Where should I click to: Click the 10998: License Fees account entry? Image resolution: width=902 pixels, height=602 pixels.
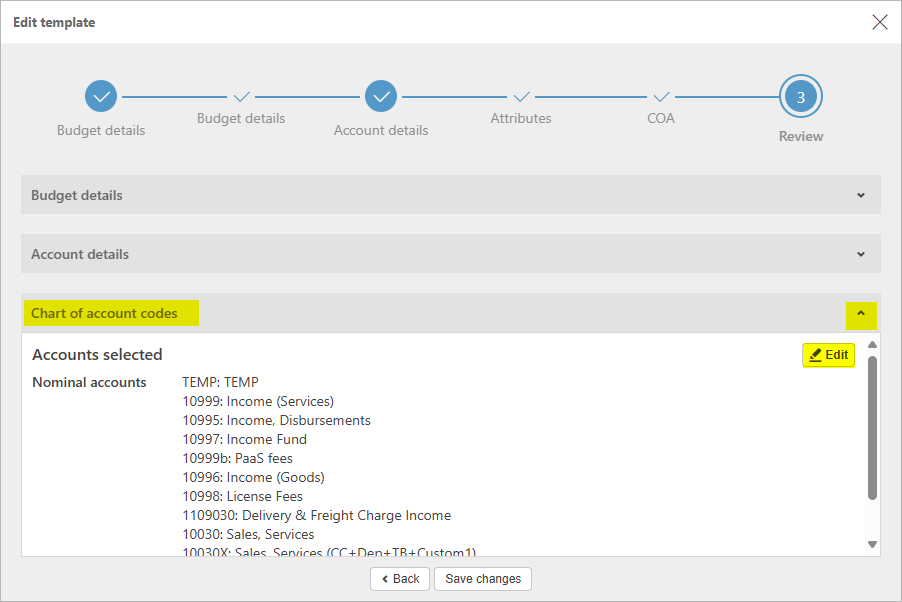(242, 497)
